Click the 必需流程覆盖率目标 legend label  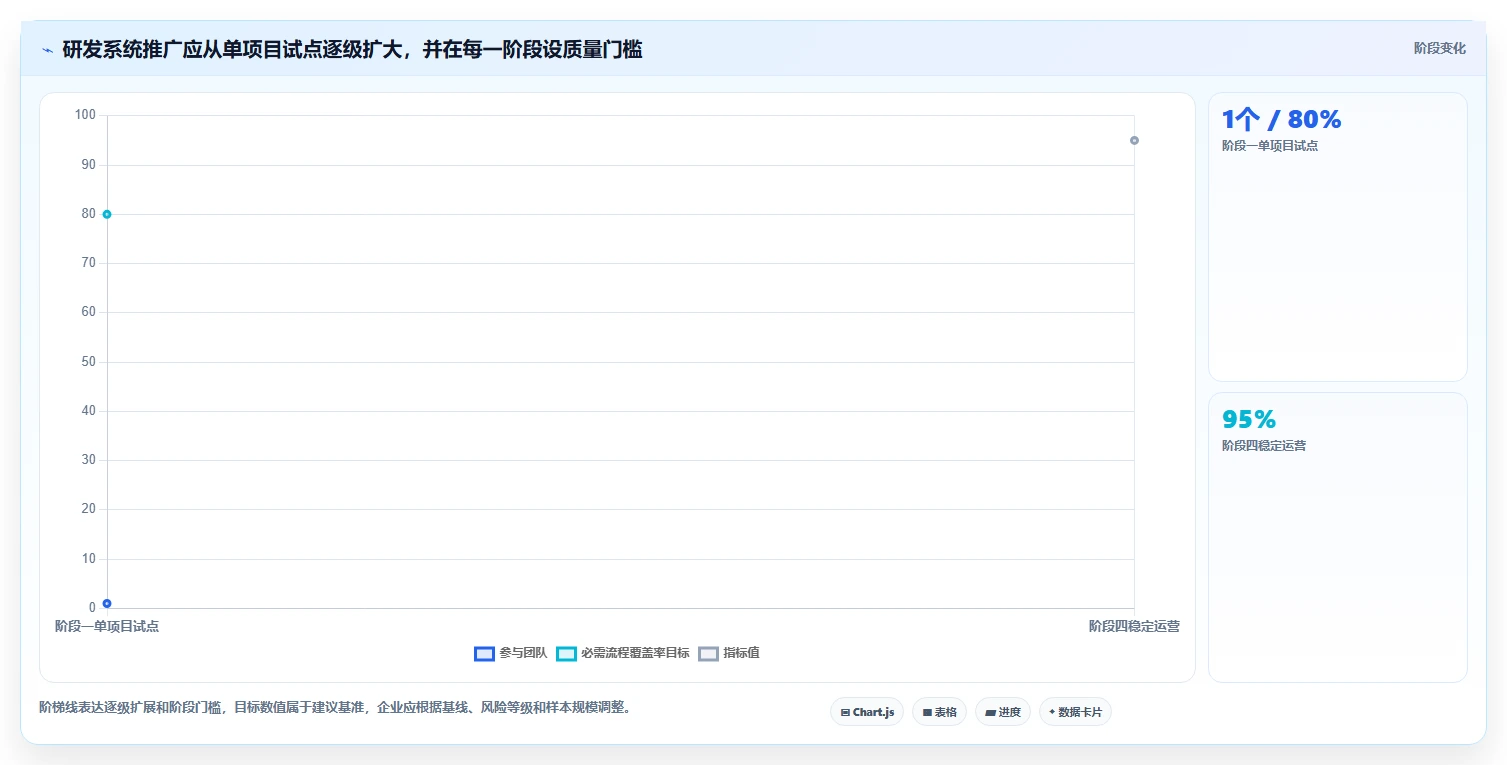635,653
